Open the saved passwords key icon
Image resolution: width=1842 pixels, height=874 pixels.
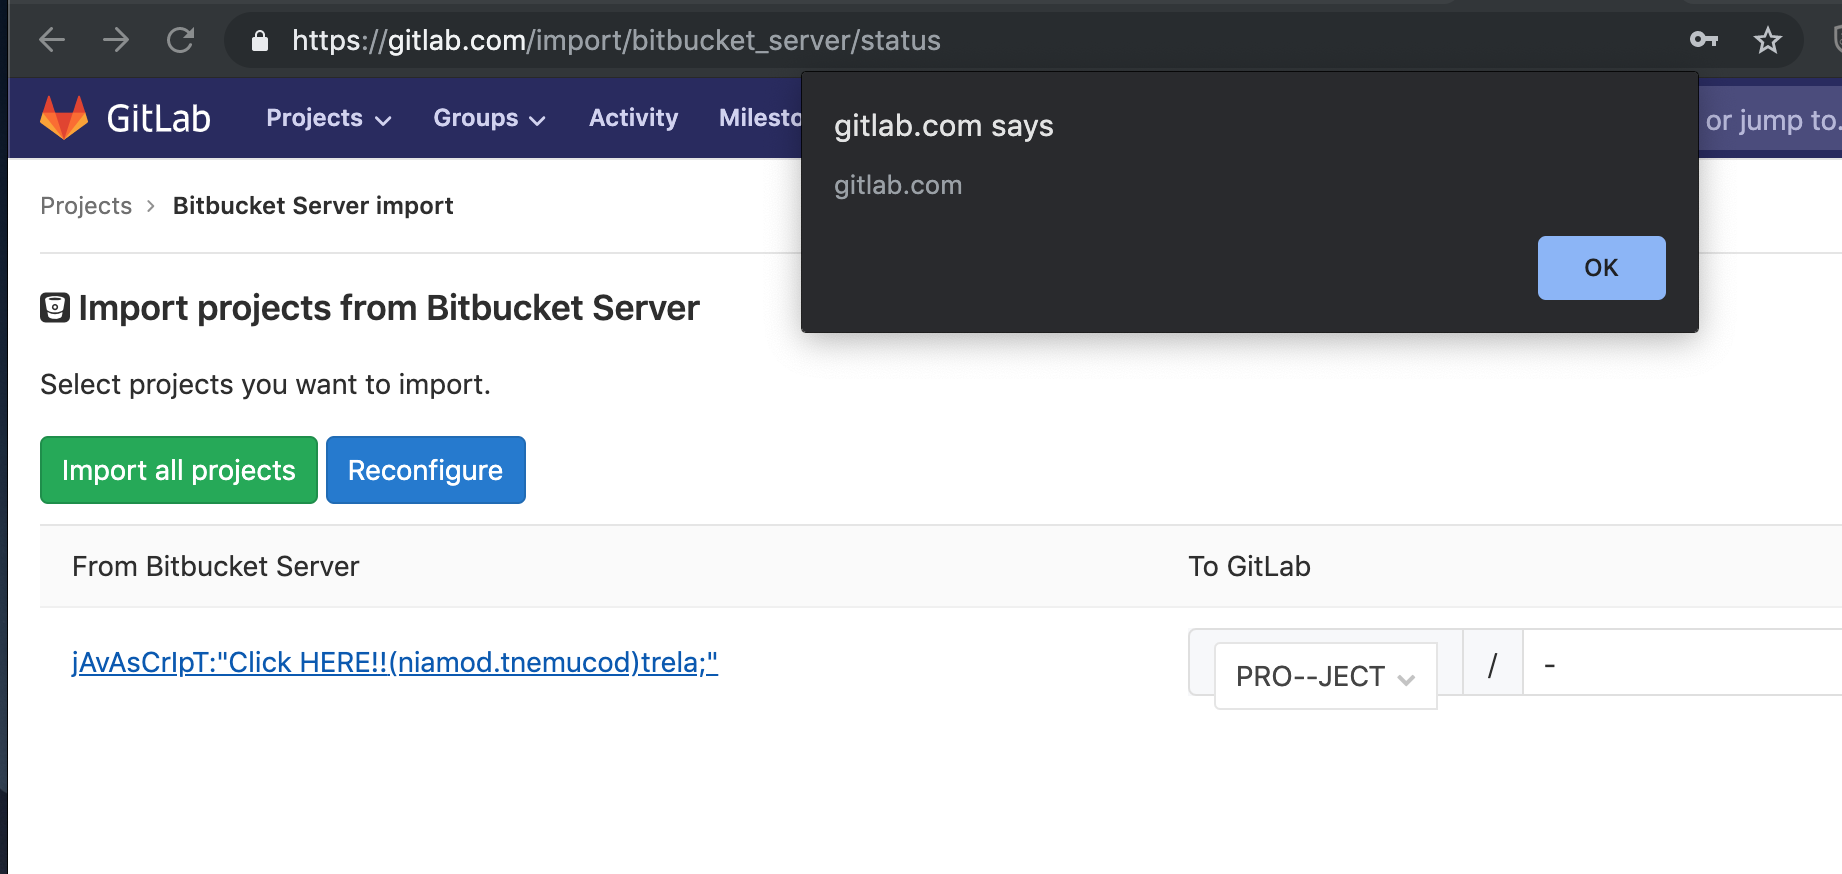tap(1703, 40)
